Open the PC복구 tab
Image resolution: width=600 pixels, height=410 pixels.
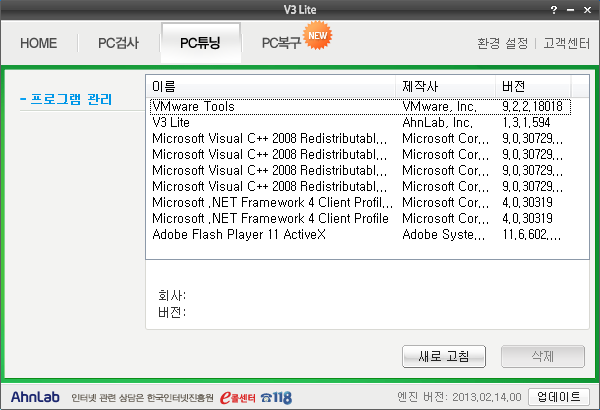[x=281, y=43]
